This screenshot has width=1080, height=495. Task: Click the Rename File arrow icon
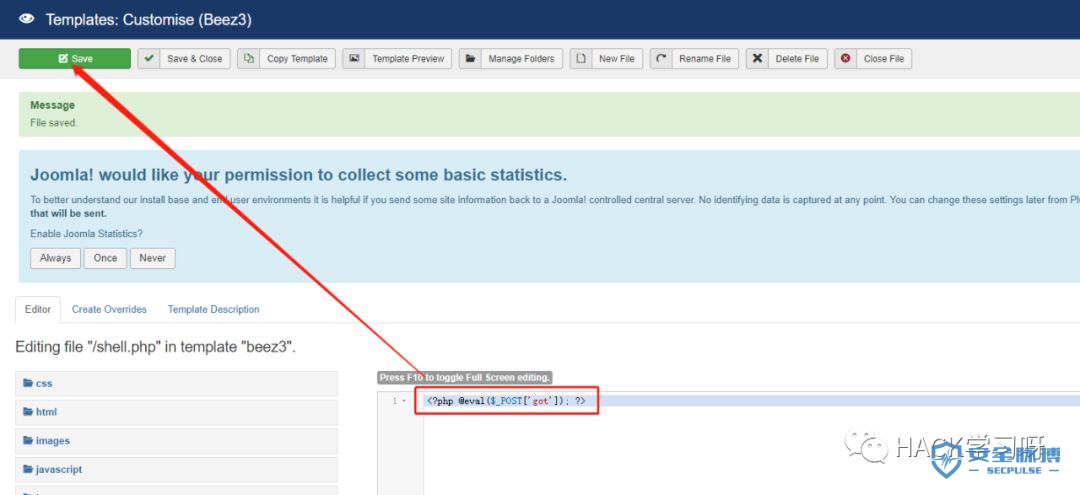coord(661,59)
